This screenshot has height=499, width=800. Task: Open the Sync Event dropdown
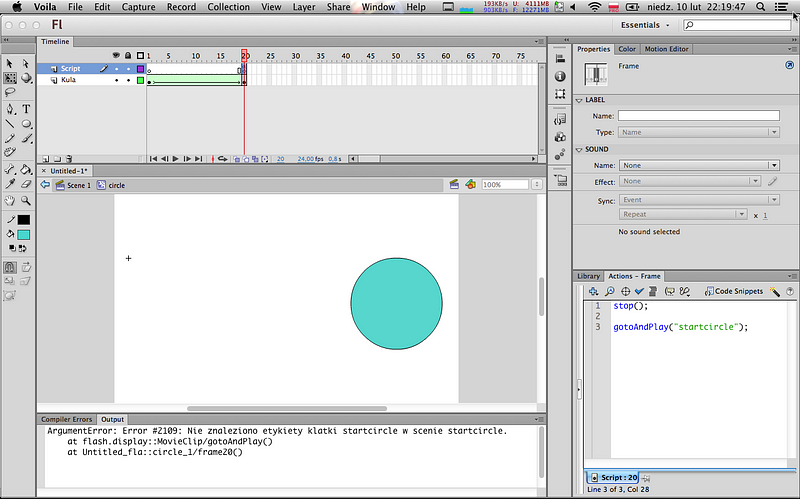[699, 199]
